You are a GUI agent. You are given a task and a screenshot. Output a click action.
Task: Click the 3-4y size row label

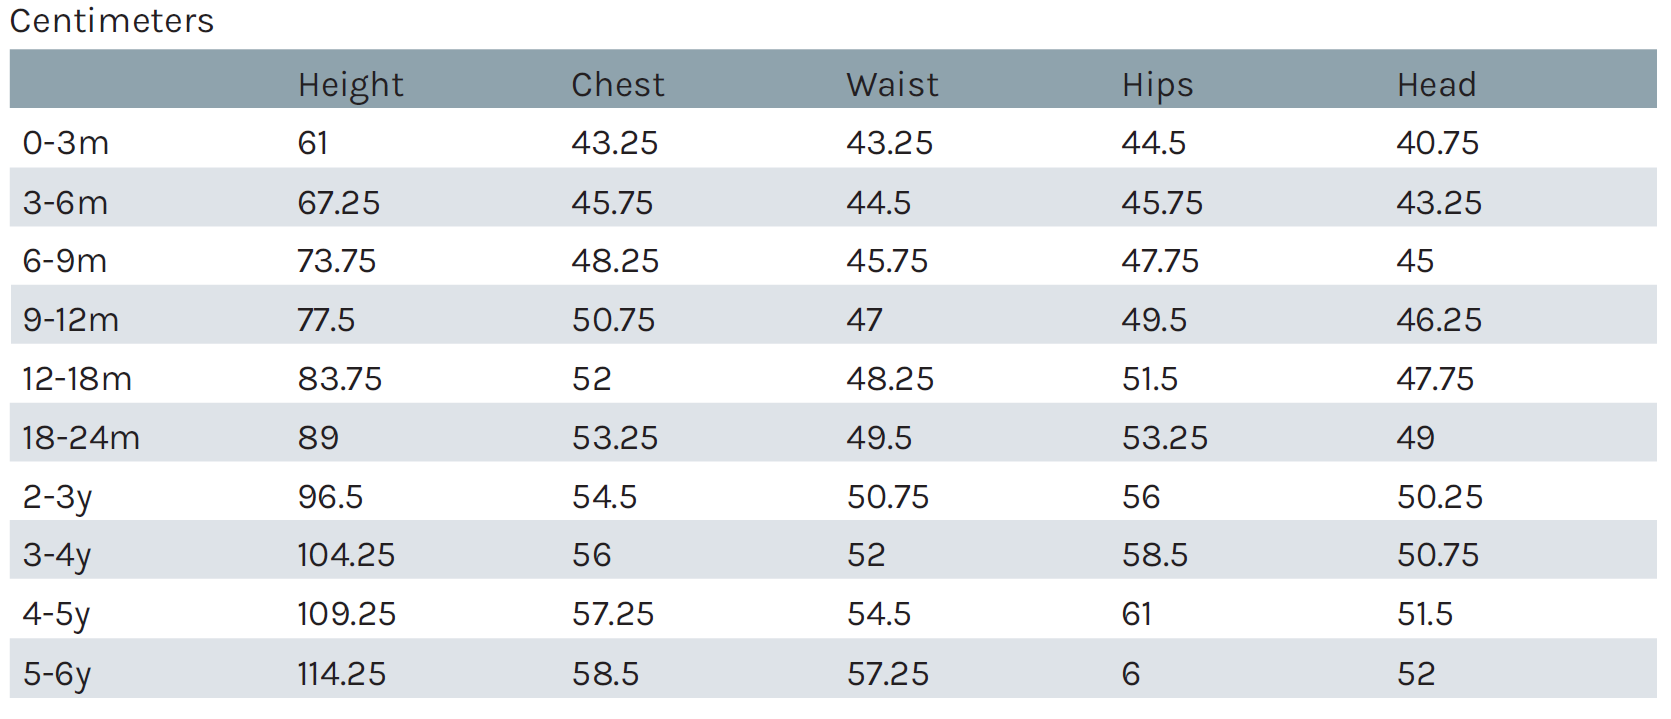(x=57, y=555)
